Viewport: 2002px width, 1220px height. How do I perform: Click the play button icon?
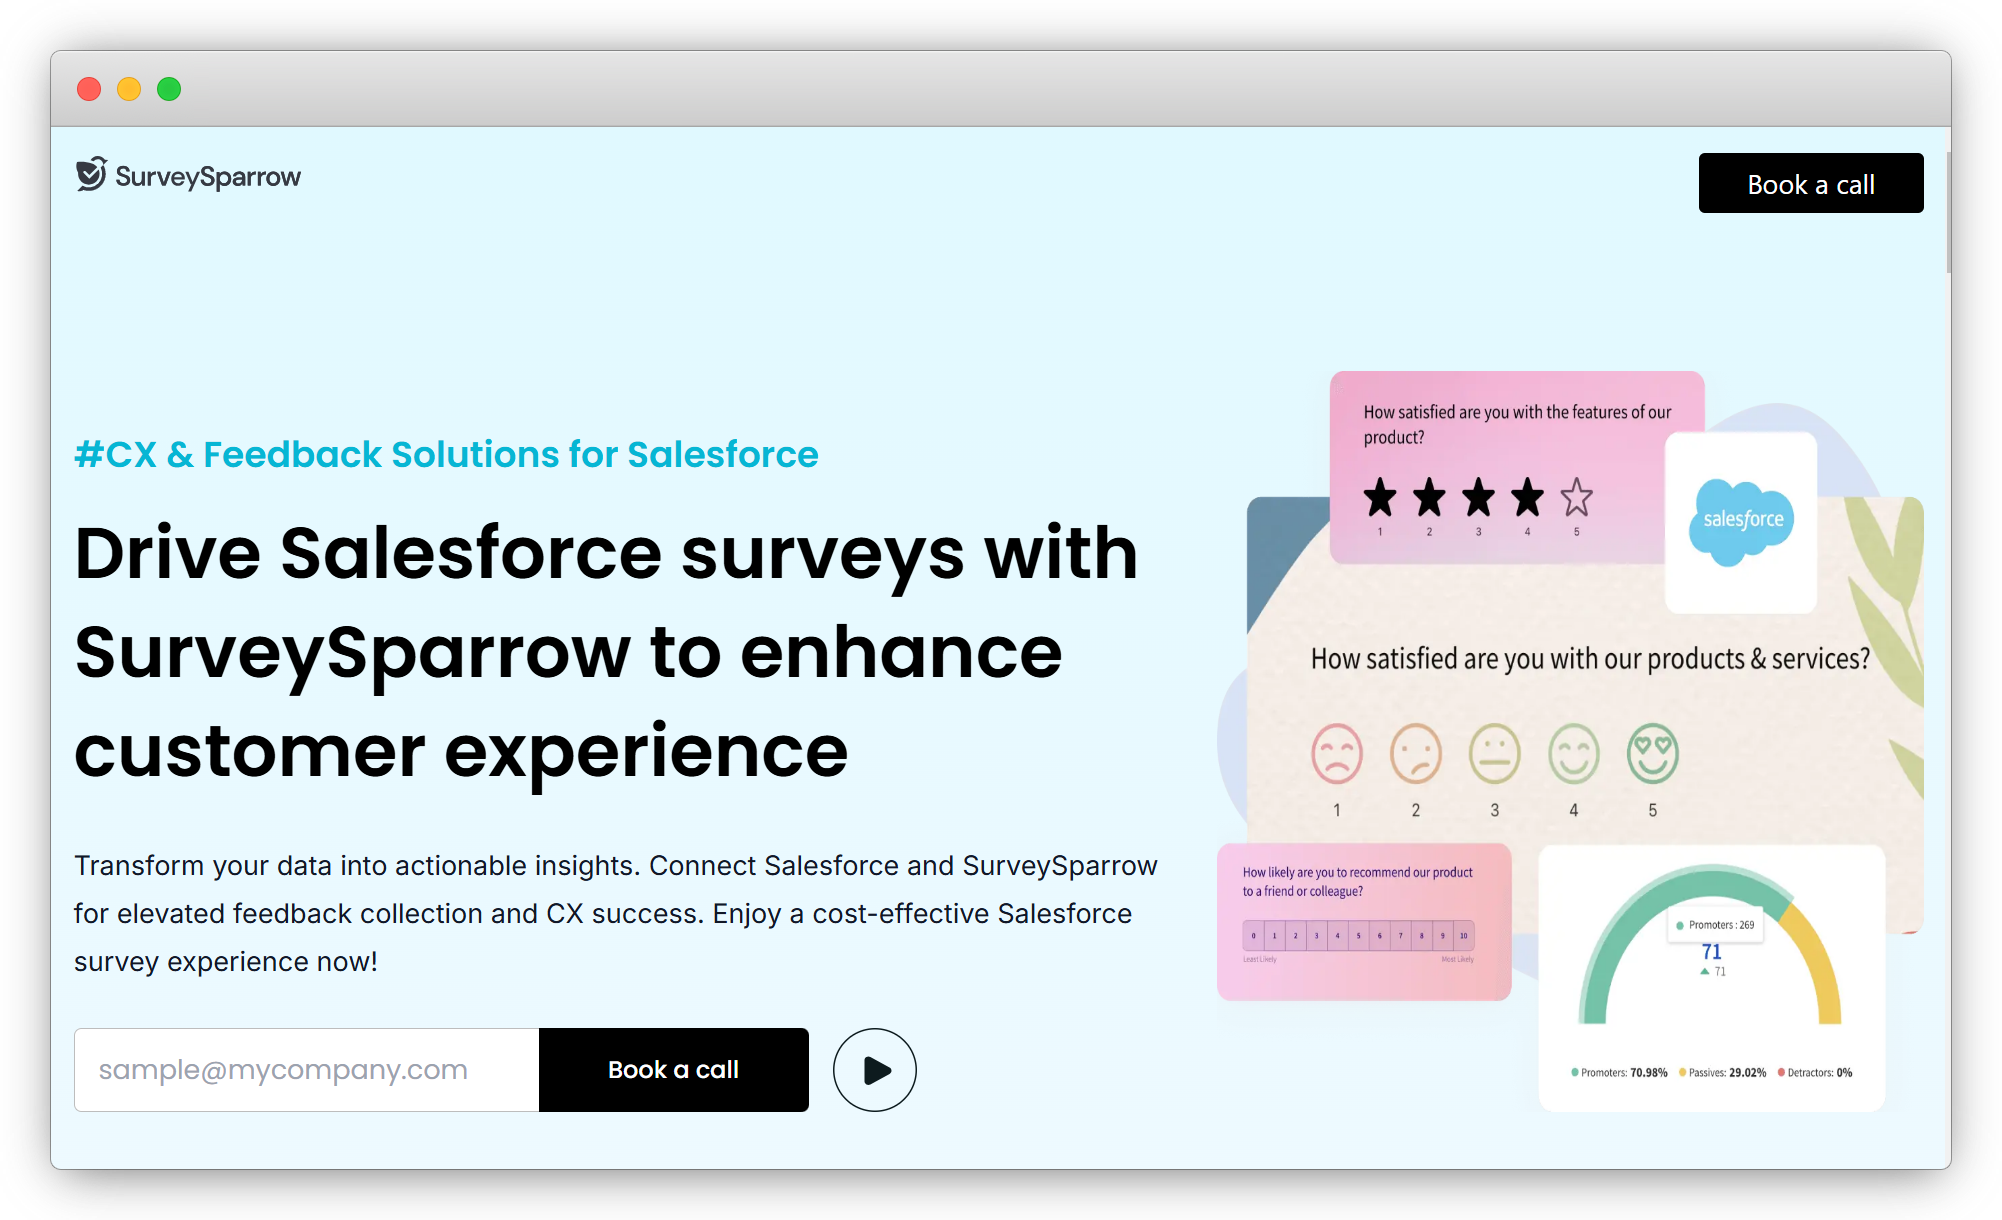tap(878, 1070)
